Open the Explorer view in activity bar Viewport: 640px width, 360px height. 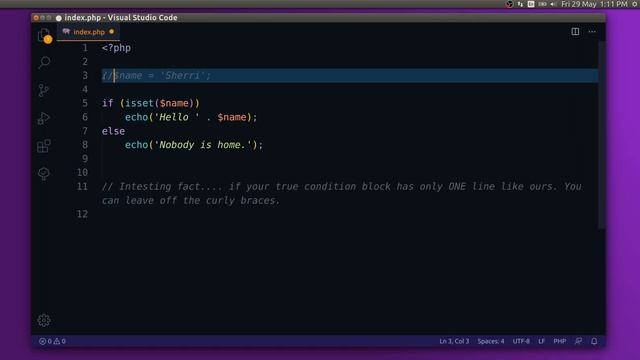coord(44,35)
